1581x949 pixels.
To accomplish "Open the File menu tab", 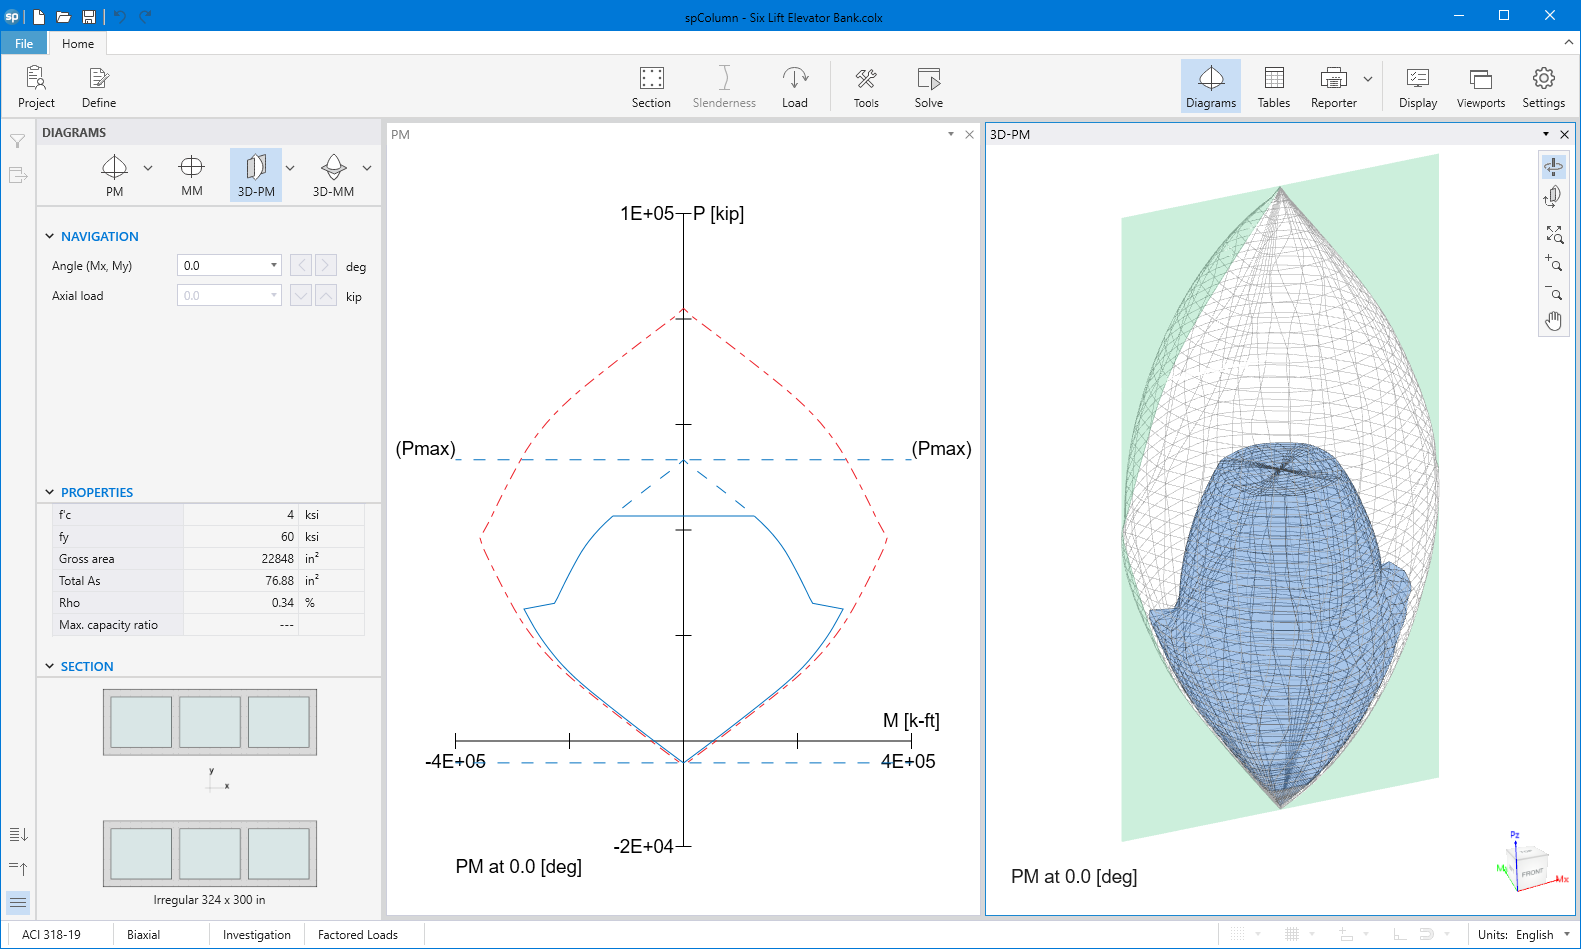I will (x=24, y=44).
